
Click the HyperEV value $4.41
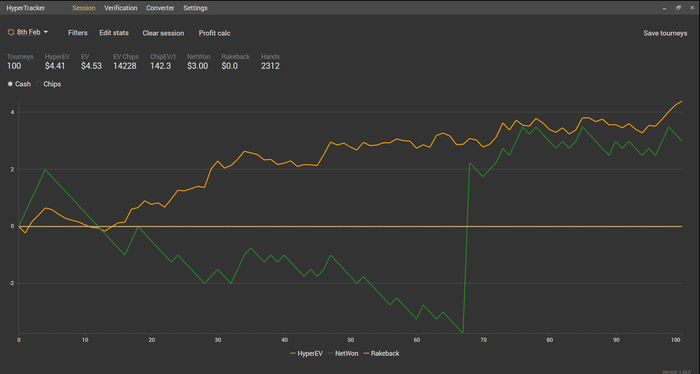click(x=55, y=66)
